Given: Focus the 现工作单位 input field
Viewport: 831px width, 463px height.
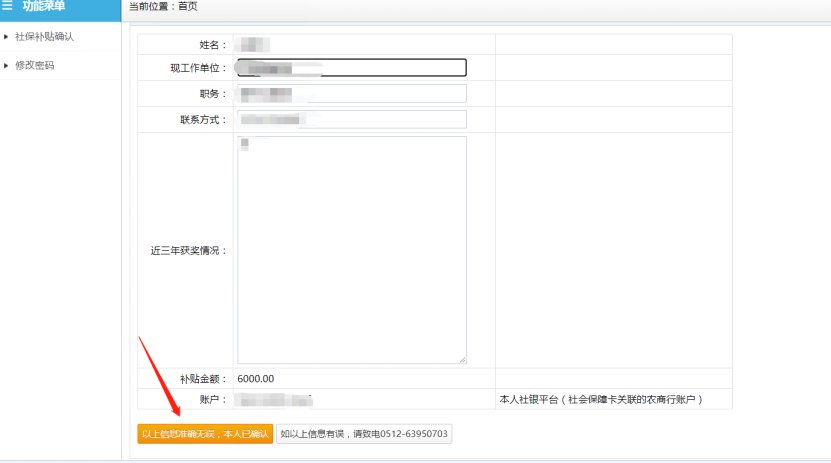Looking at the screenshot, I should coord(351,68).
